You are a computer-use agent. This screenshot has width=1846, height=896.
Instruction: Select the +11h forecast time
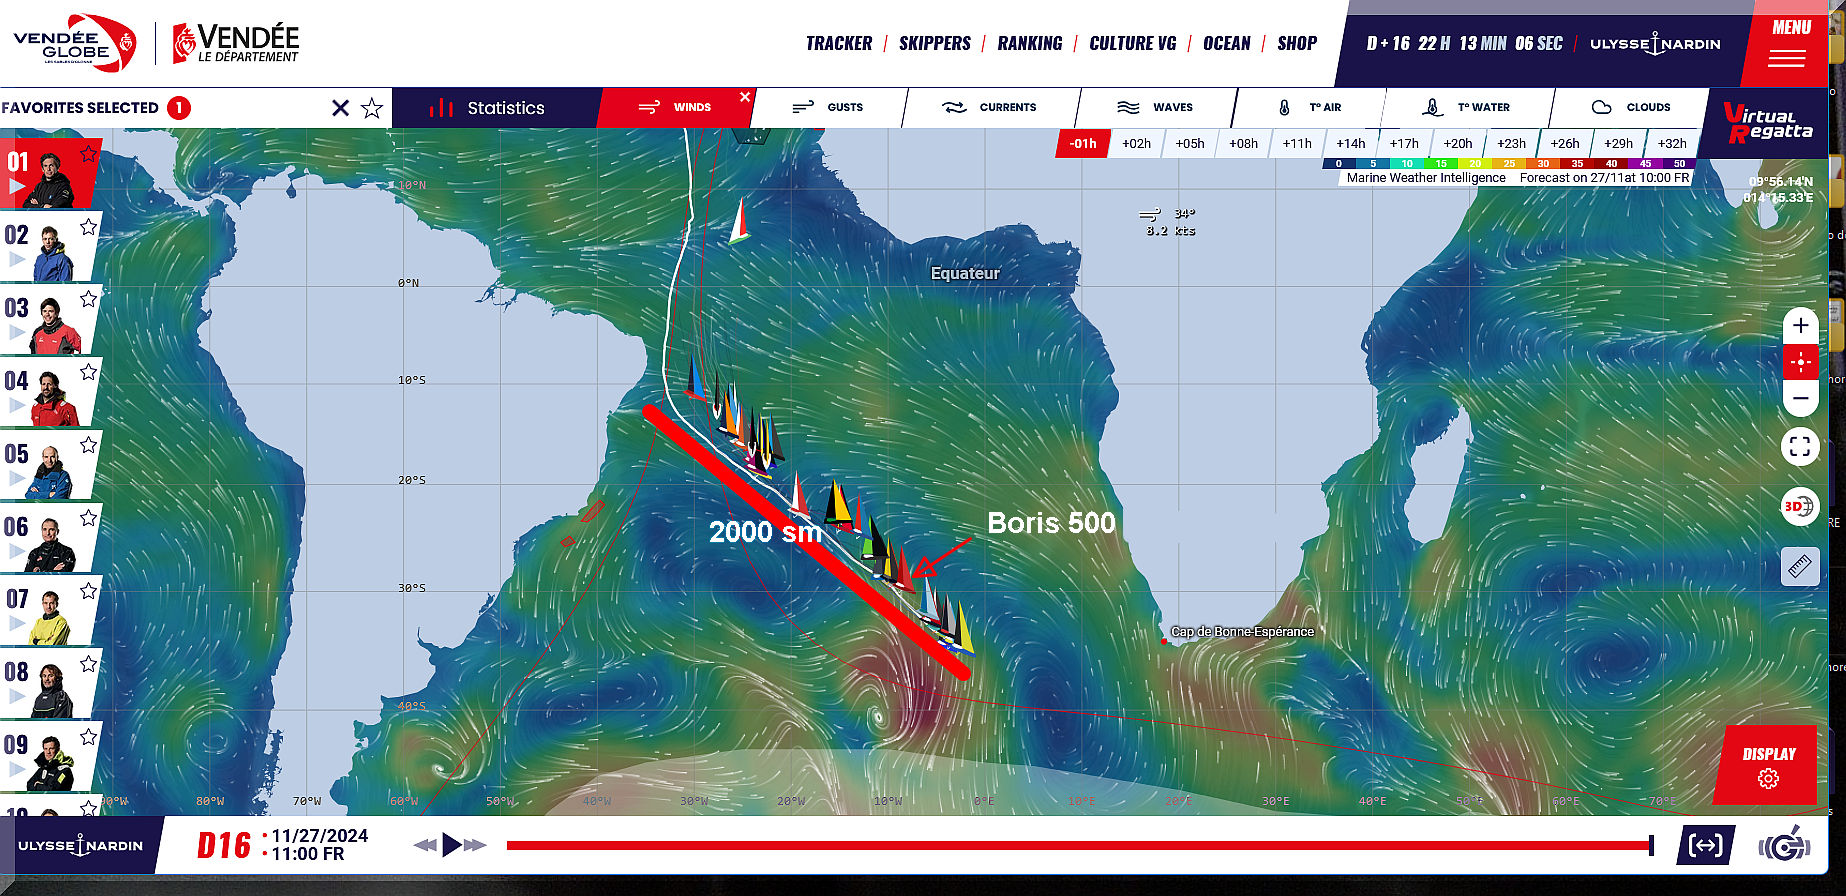pos(1297,144)
